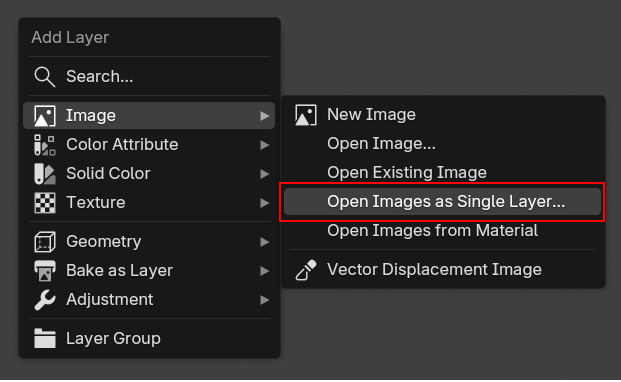The height and width of the screenshot is (382, 621).
Task: Click the Bake as Layer icon
Action: coord(45,271)
